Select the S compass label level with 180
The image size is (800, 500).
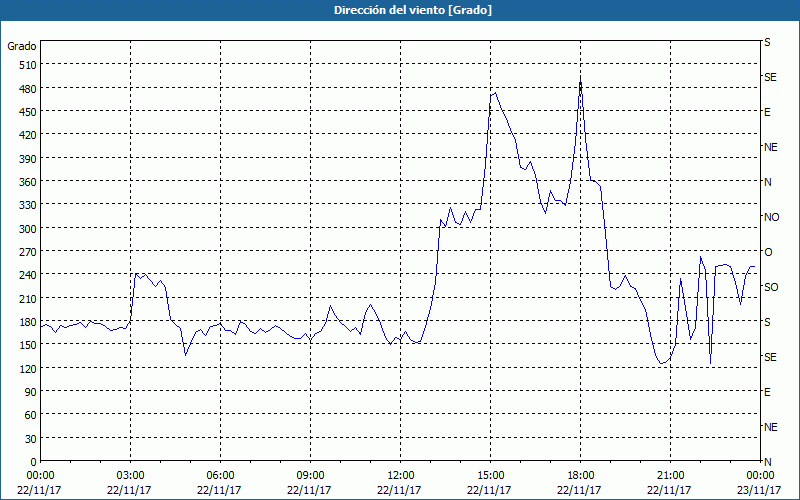(x=767, y=322)
